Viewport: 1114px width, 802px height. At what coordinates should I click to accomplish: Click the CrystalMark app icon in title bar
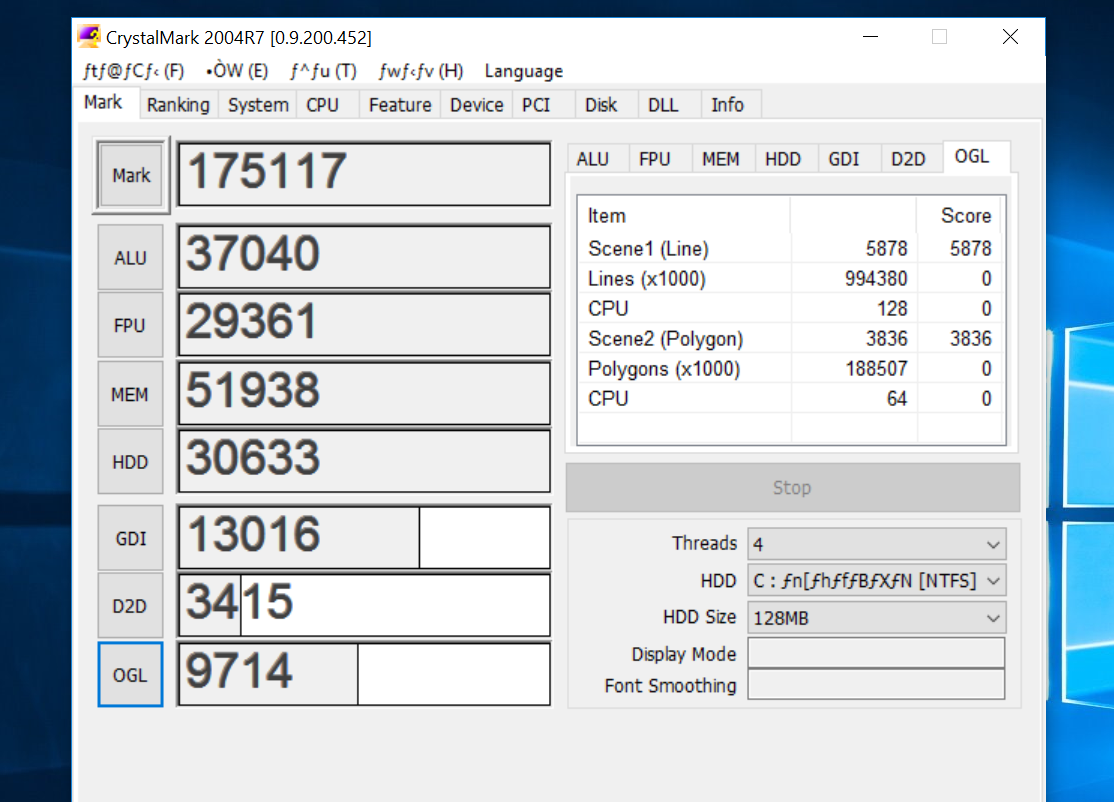pos(89,37)
